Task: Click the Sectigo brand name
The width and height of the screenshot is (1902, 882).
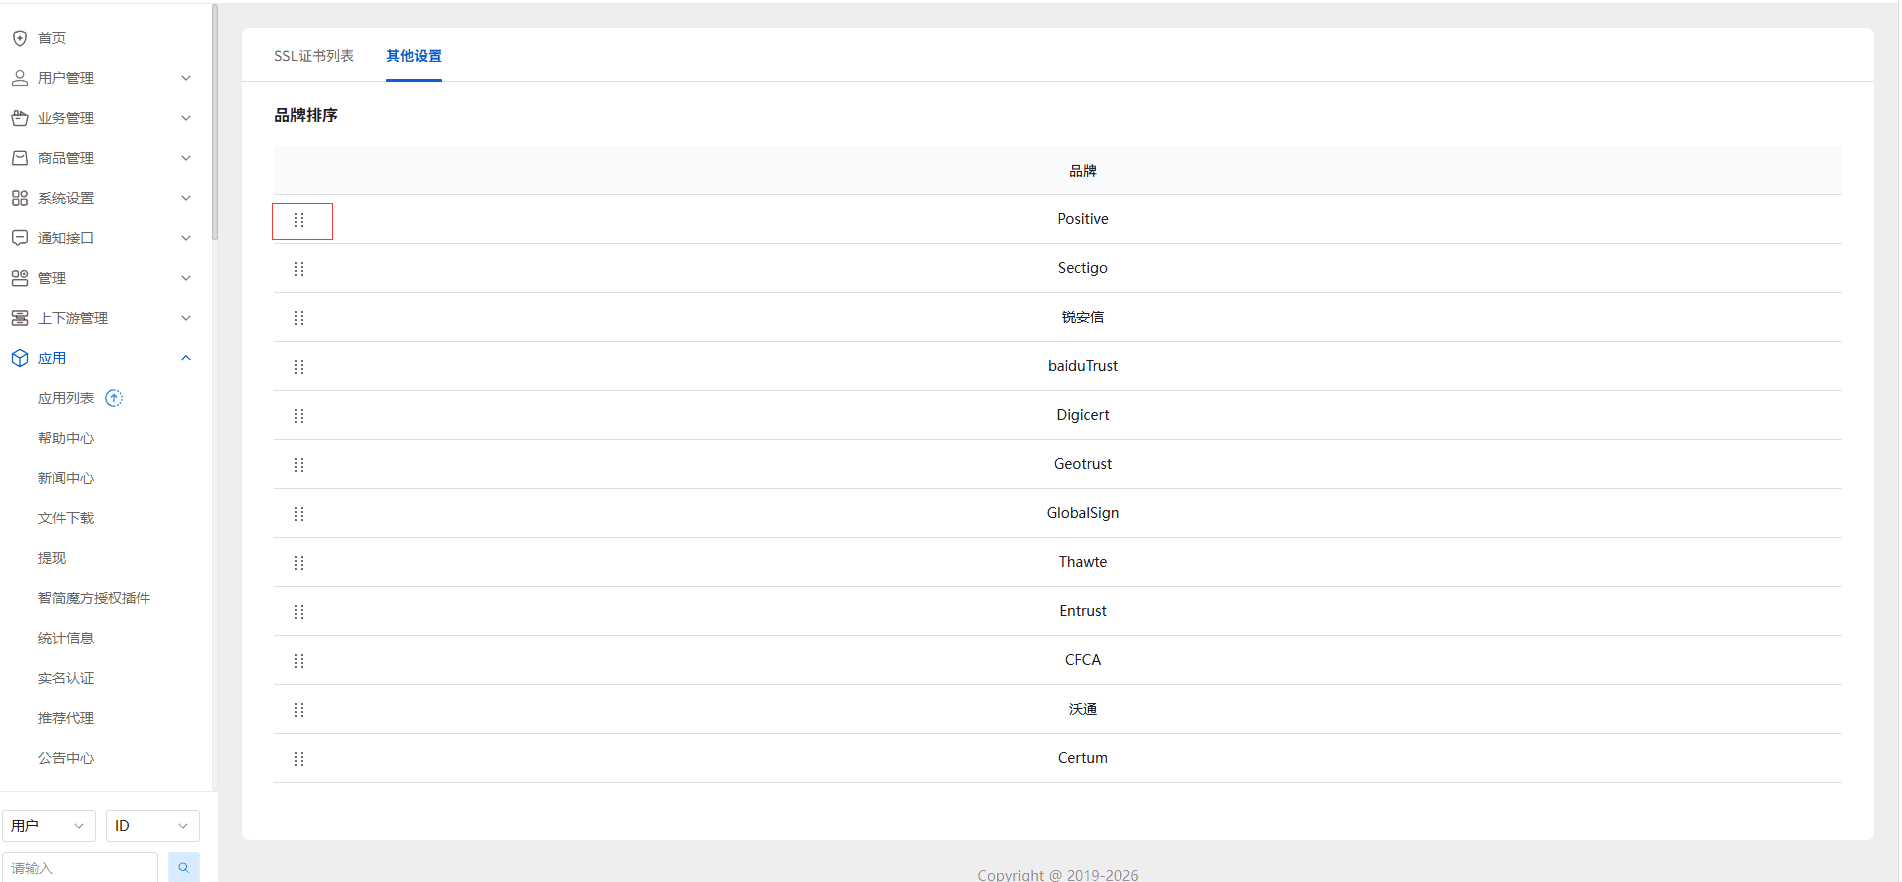Action: [x=1083, y=268]
